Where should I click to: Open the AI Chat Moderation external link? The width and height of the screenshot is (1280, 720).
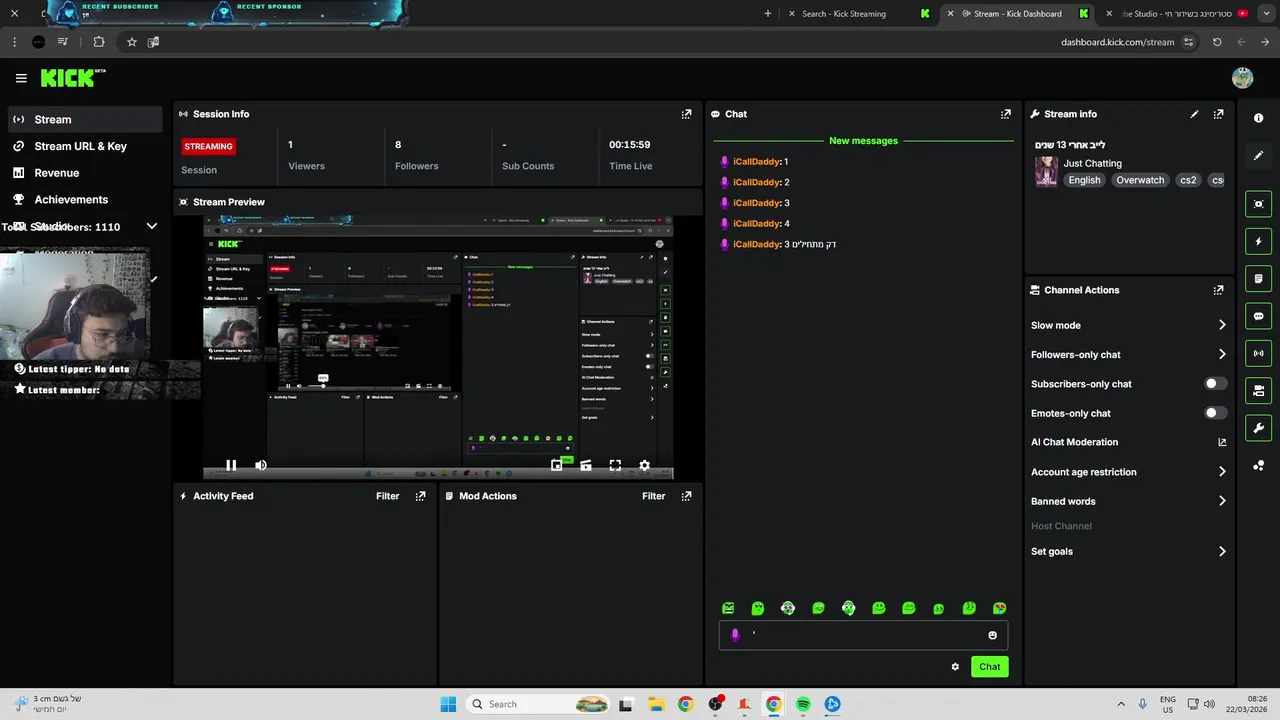click(x=1222, y=442)
